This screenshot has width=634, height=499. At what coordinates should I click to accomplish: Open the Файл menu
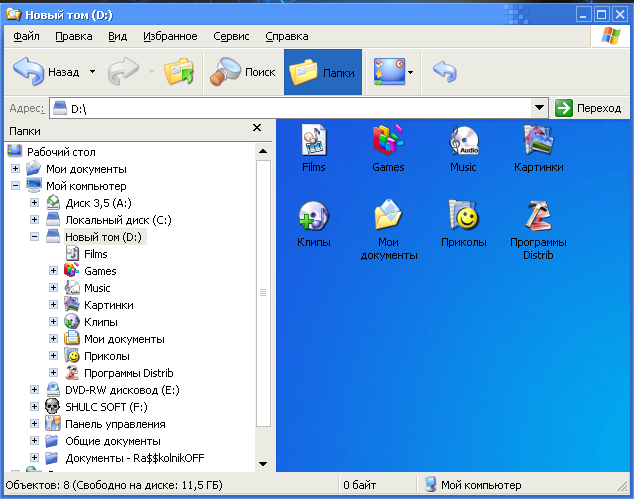[27, 36]
